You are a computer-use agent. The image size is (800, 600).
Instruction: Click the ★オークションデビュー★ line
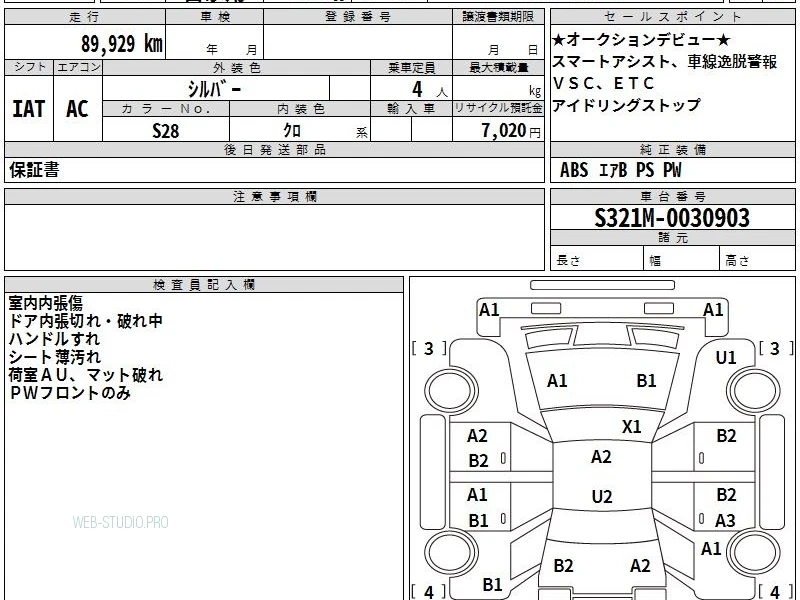(x=641, y=39)
